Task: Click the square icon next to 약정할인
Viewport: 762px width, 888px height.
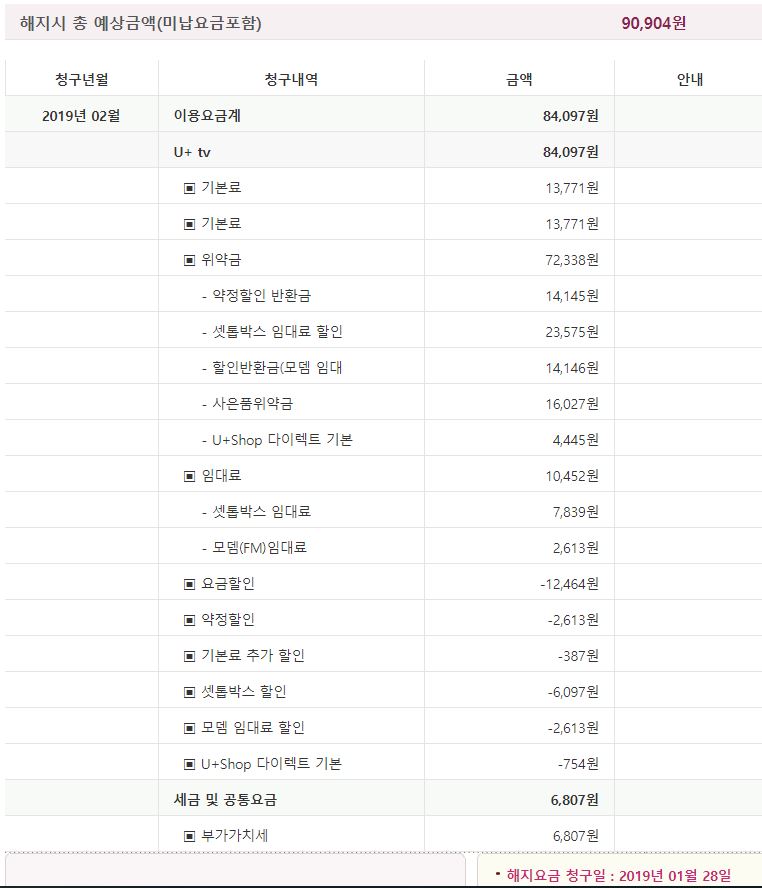Action: click(189, 620)
